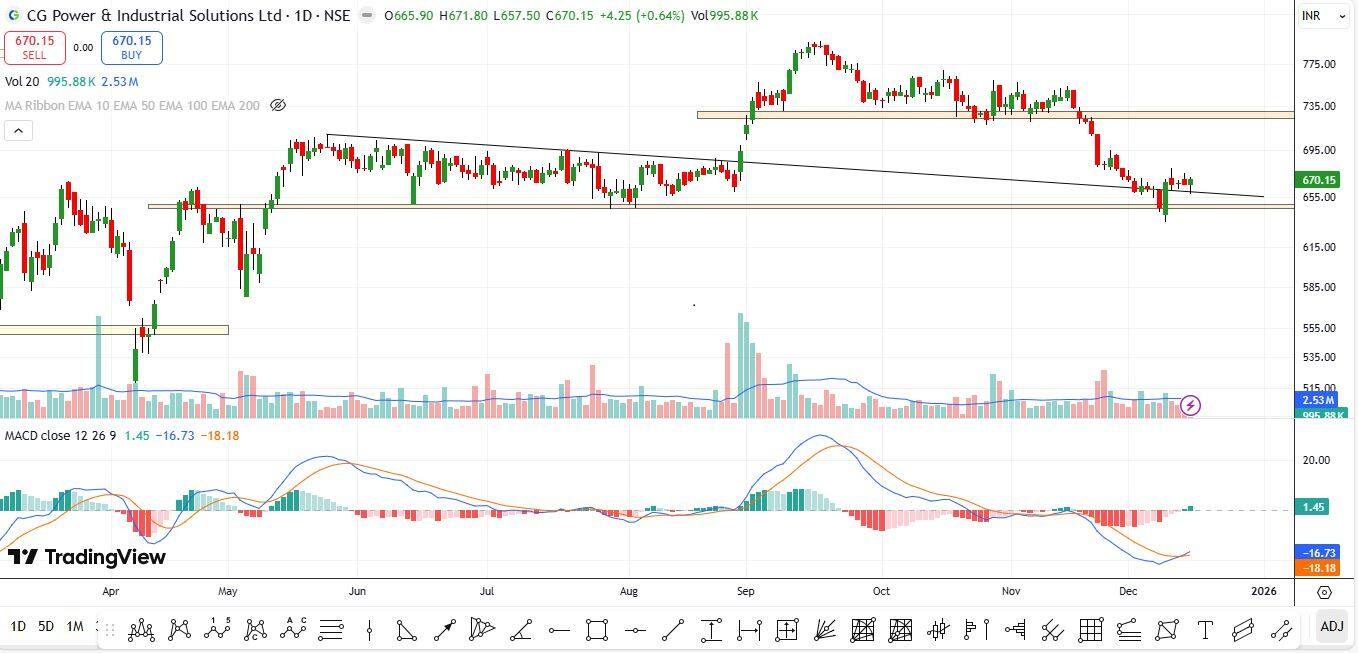The width and height of the screenshot is (1358, 653).
Task: Select the Vol 20 indicator legend
Action: 22,82
